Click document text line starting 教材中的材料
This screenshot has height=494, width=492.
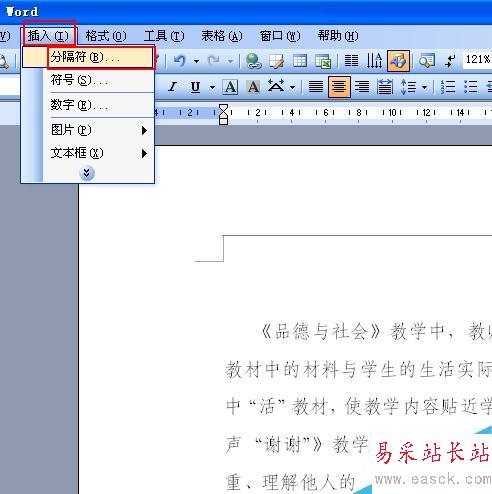click(x=359, y=369)
